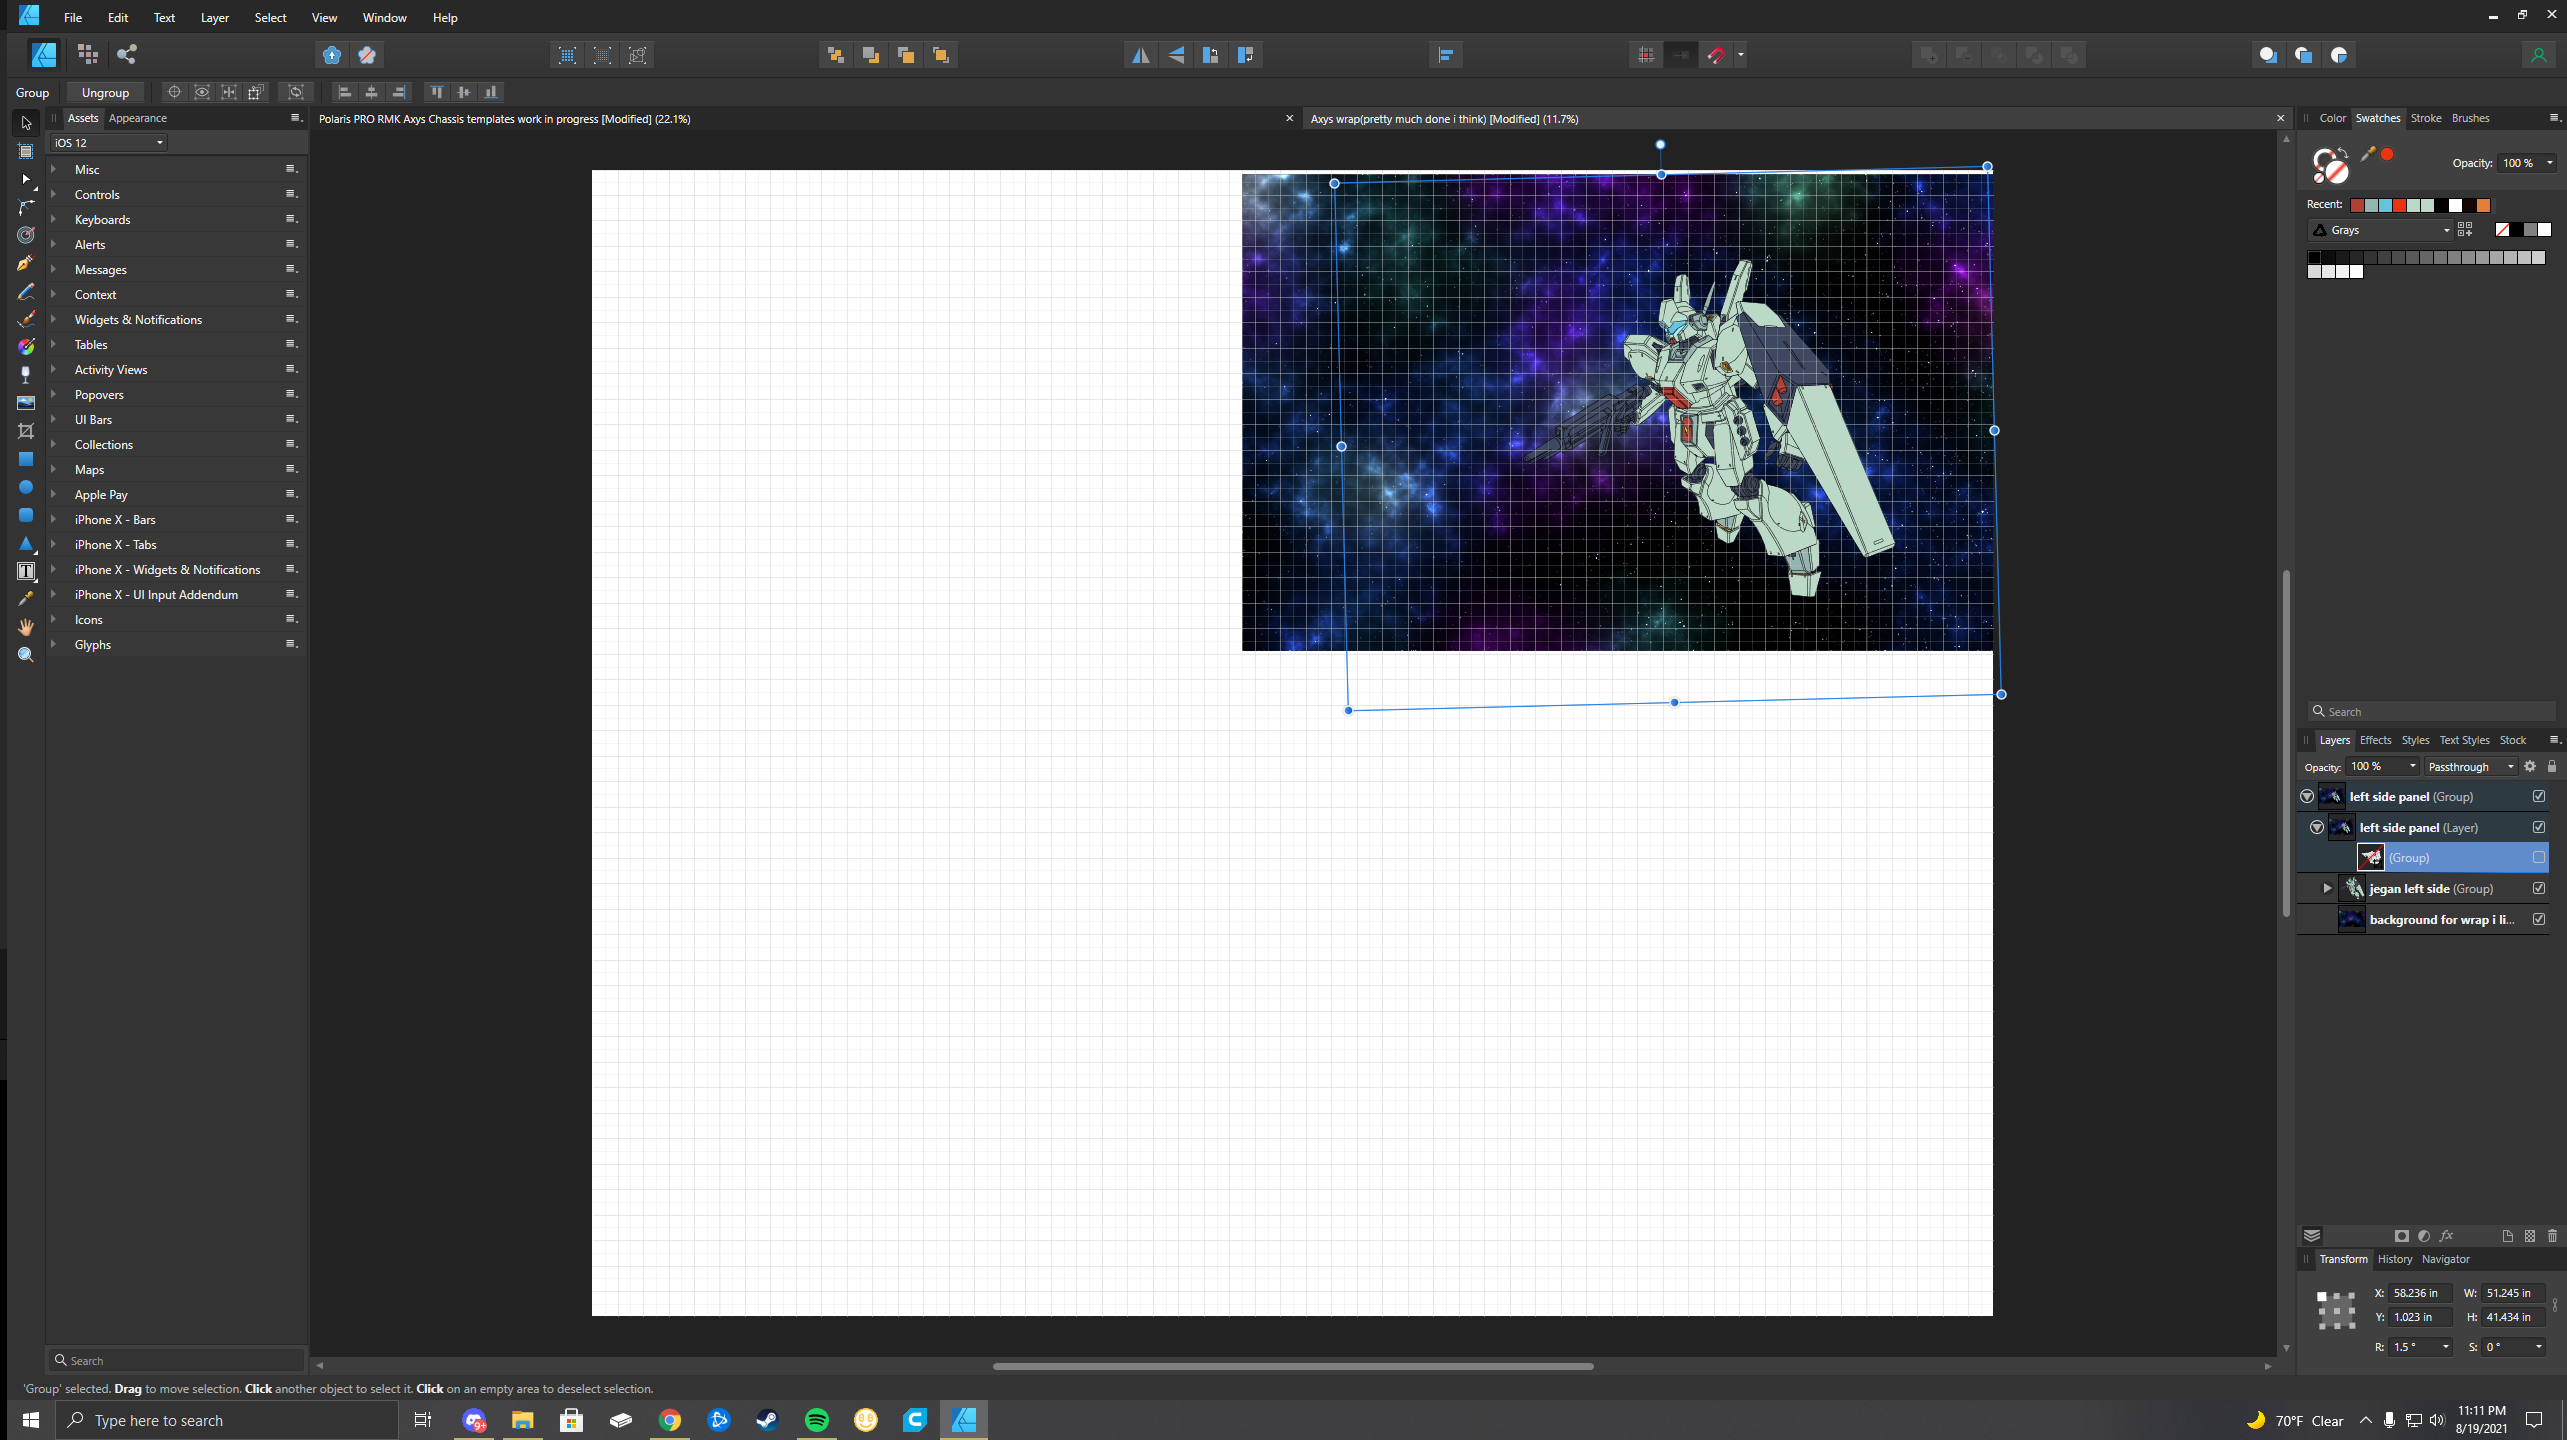Collapse the left side panel Group
Viewport: 2567px width, 1440px height.
coord(2307,796)
